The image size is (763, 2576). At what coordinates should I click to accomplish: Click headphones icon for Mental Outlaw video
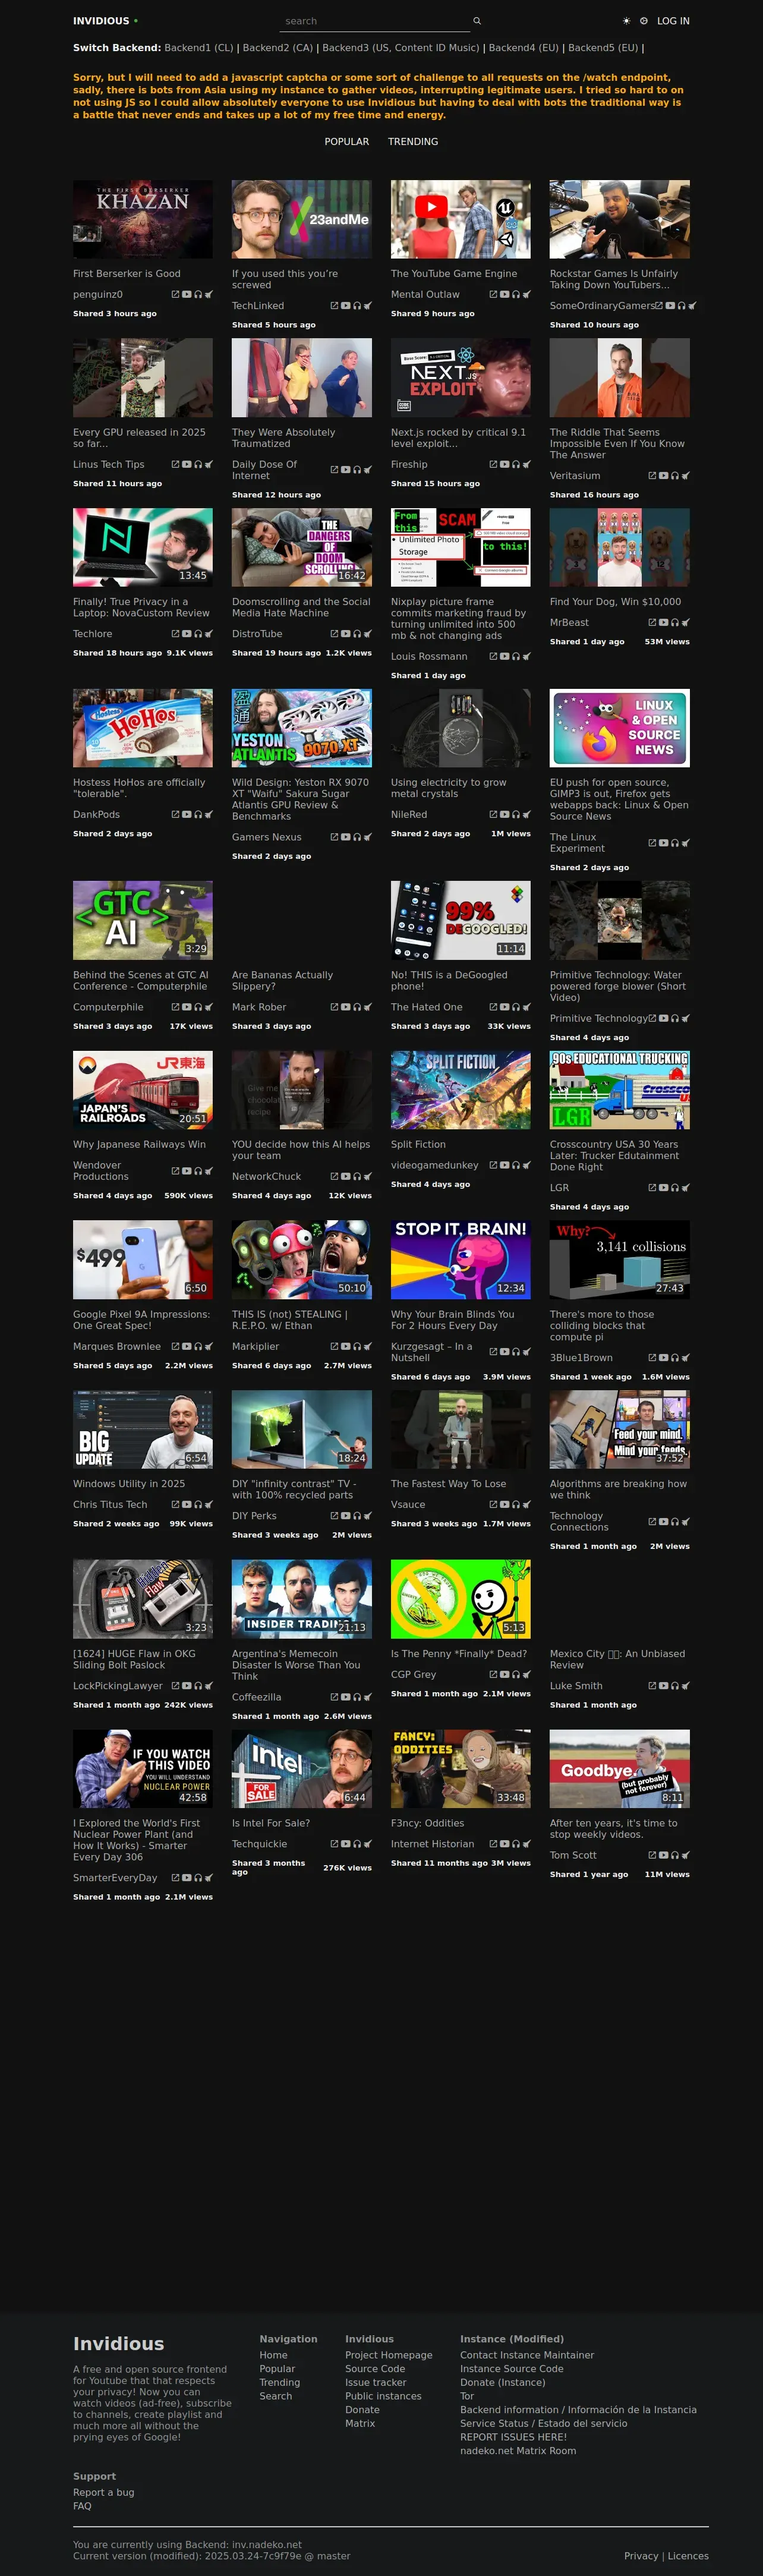coord(516,294)
